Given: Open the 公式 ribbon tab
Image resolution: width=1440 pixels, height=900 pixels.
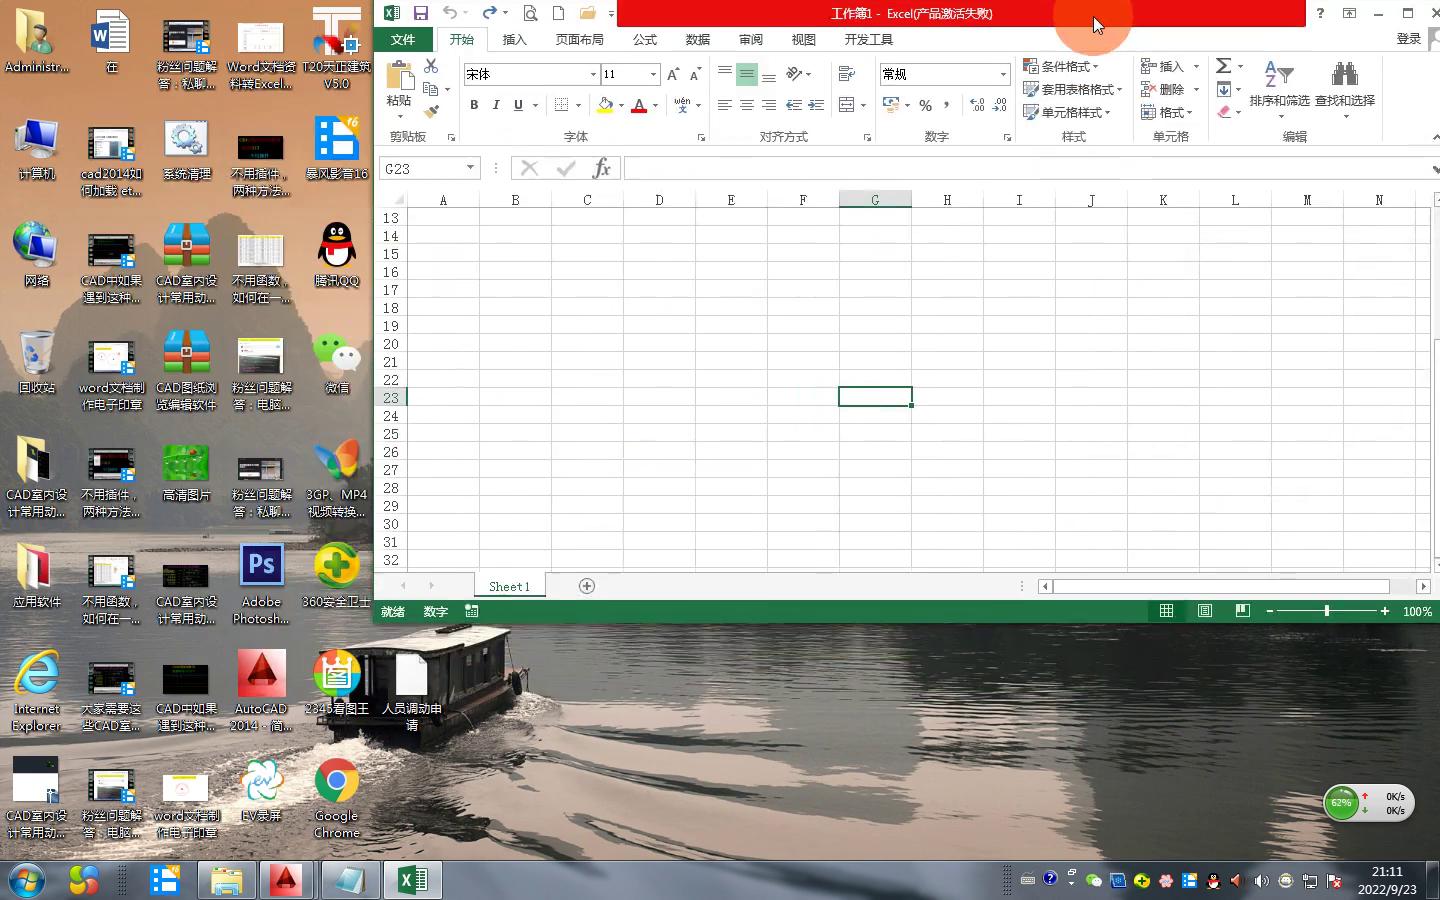Looking at the screenshot, I should click(645, 39).
